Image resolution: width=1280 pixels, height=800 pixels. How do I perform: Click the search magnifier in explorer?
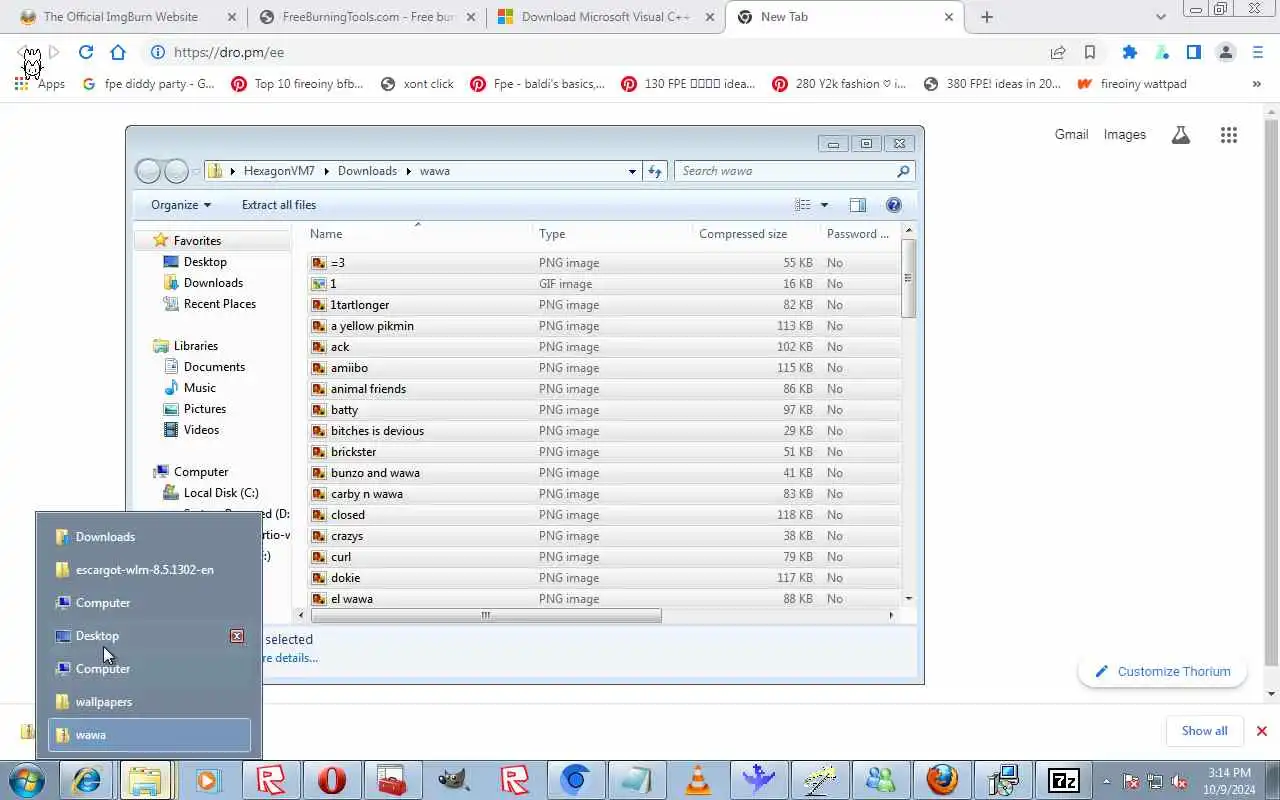(903, 171)
